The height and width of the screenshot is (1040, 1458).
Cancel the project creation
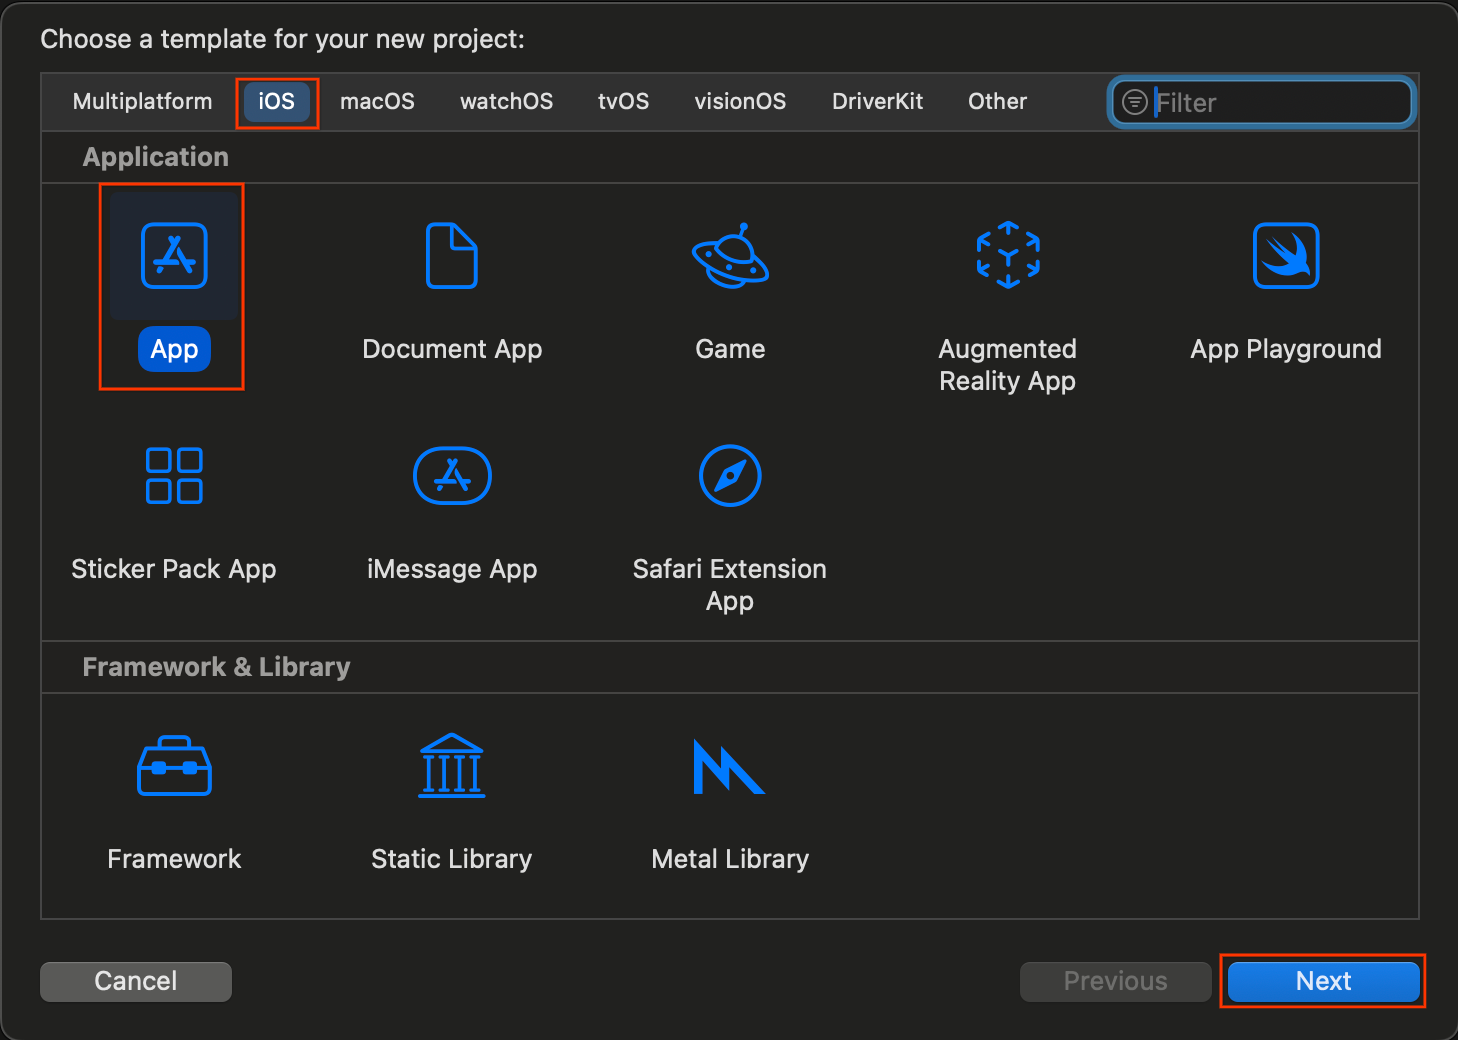tap(135, 981)
